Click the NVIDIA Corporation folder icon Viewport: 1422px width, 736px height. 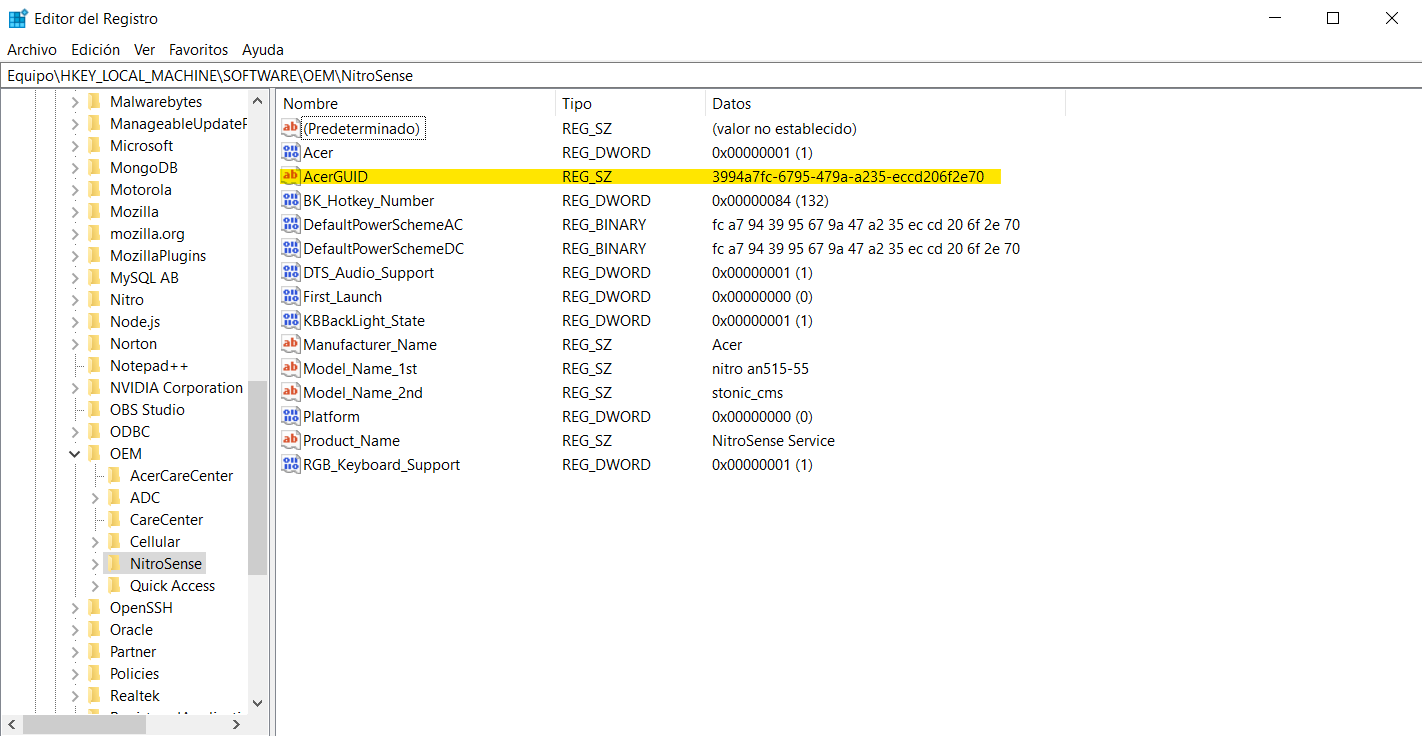(x=94, y=387)
